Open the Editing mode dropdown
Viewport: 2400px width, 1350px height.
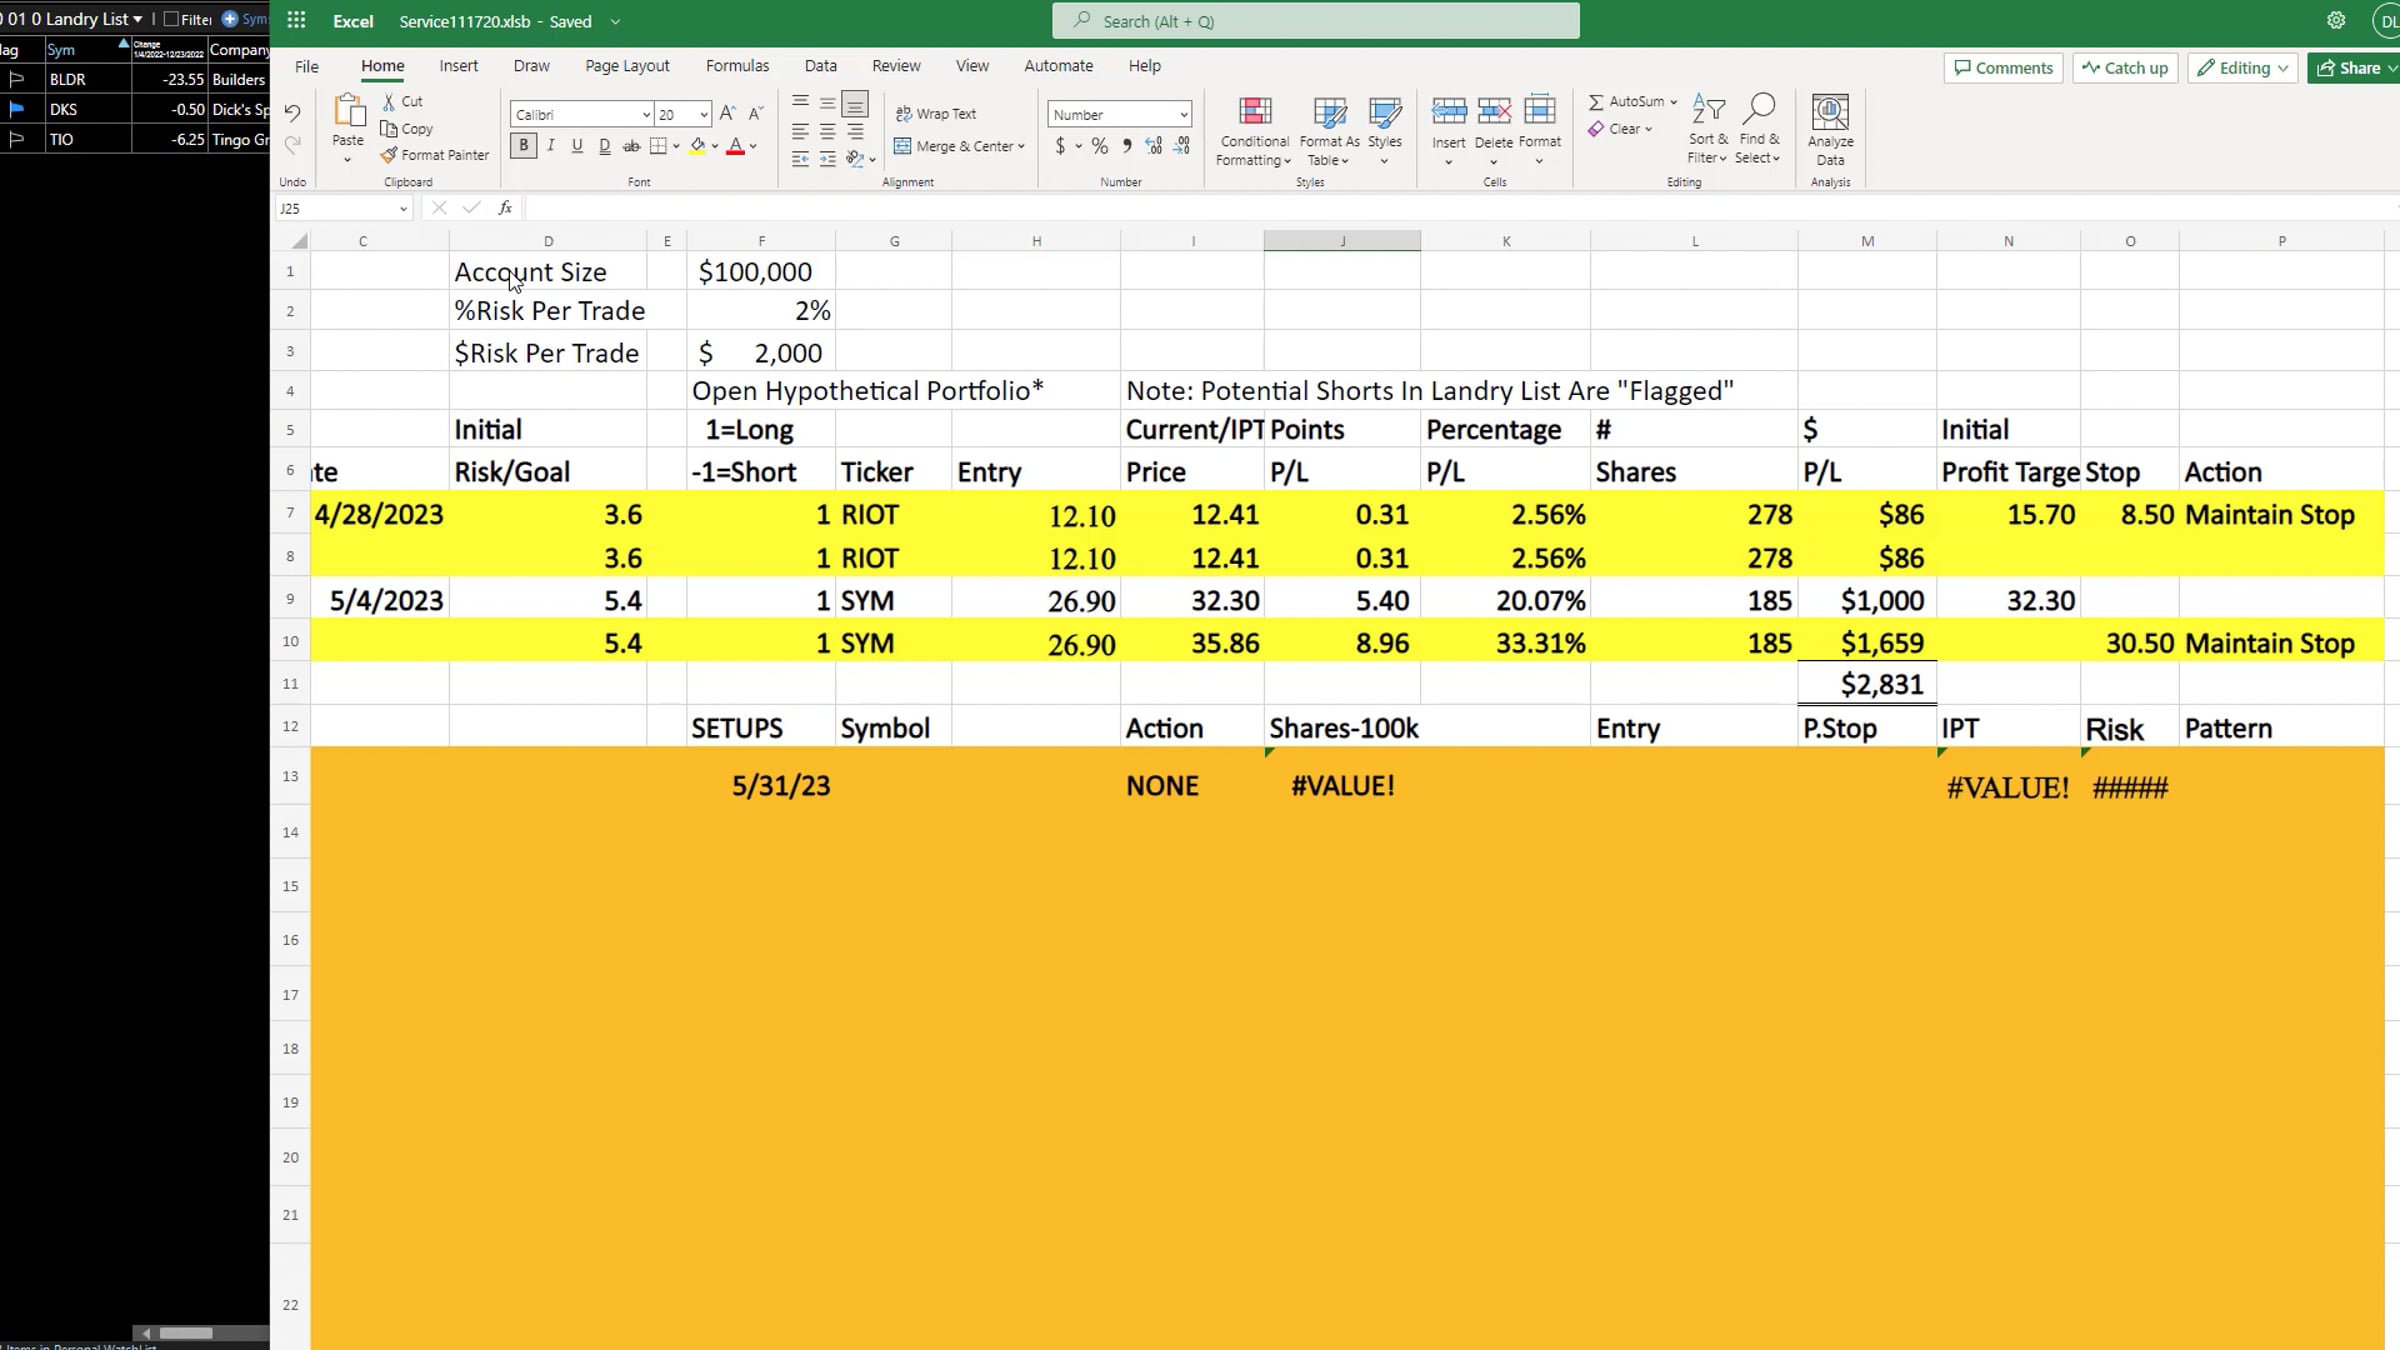tap(2243, 68)
